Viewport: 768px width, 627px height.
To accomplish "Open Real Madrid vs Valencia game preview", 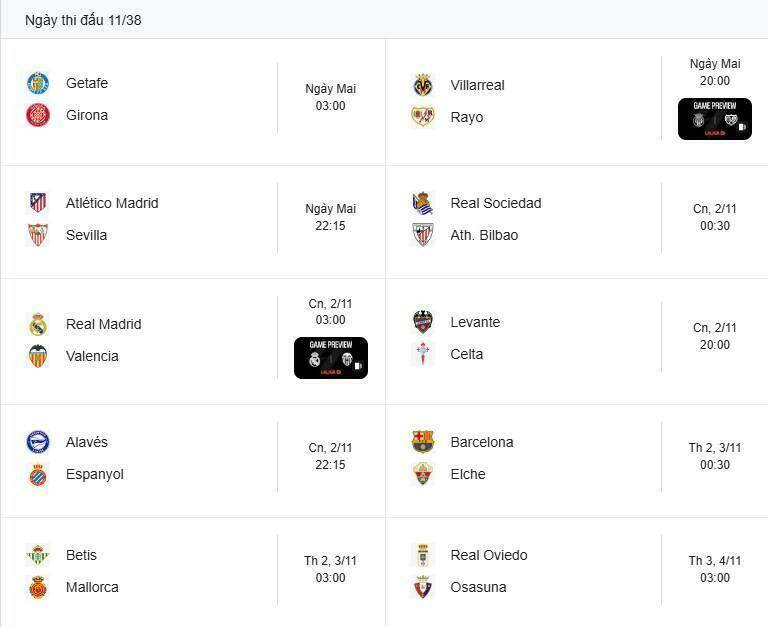I will (331, 358).
